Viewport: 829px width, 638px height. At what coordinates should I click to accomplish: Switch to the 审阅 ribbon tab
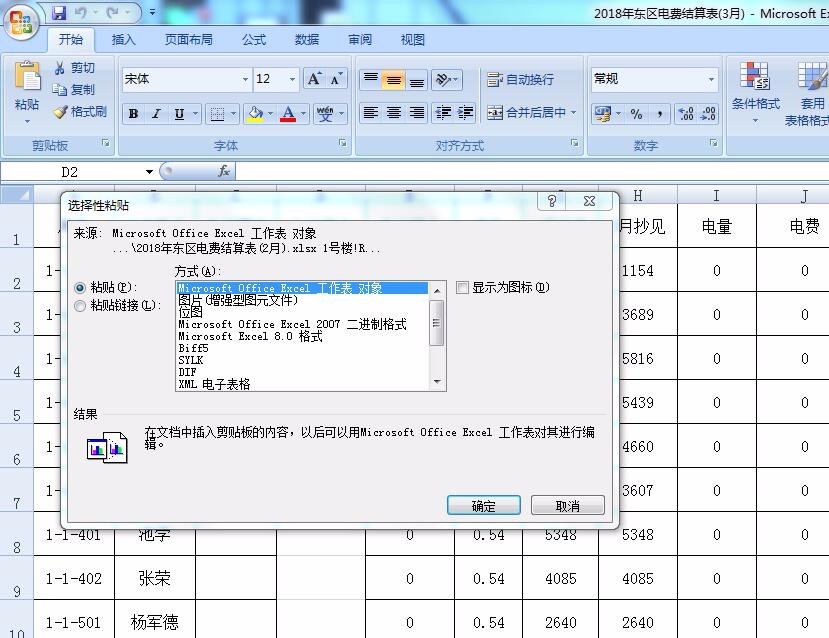point(360,40)
